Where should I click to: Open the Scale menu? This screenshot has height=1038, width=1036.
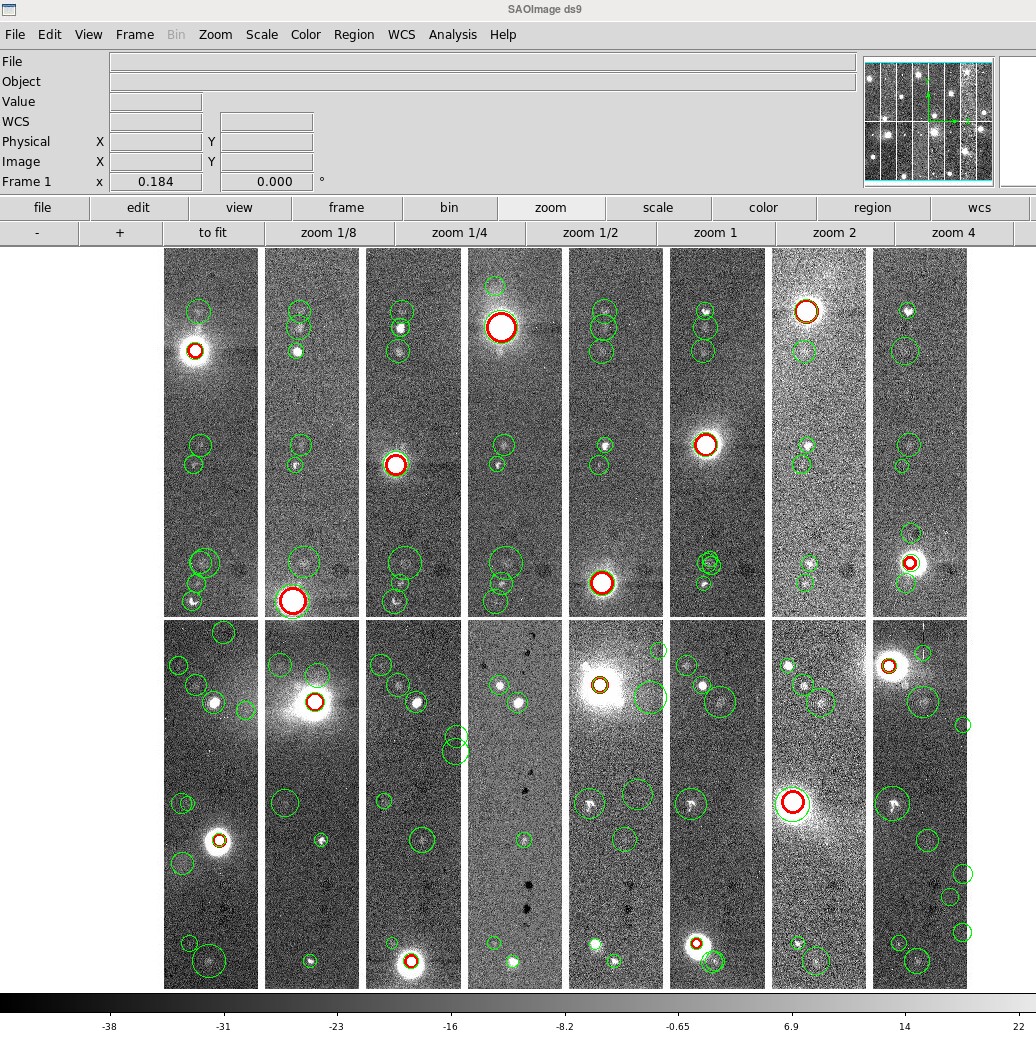262,34
